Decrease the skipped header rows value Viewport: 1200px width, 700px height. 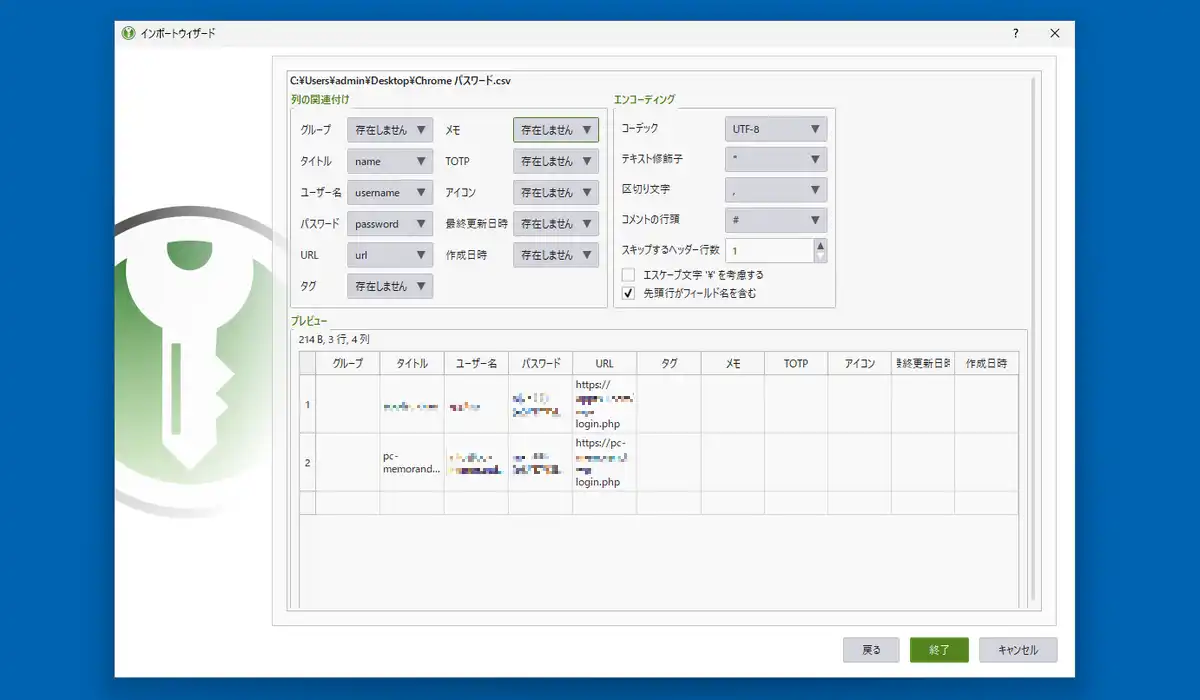[x=821, y=256]
